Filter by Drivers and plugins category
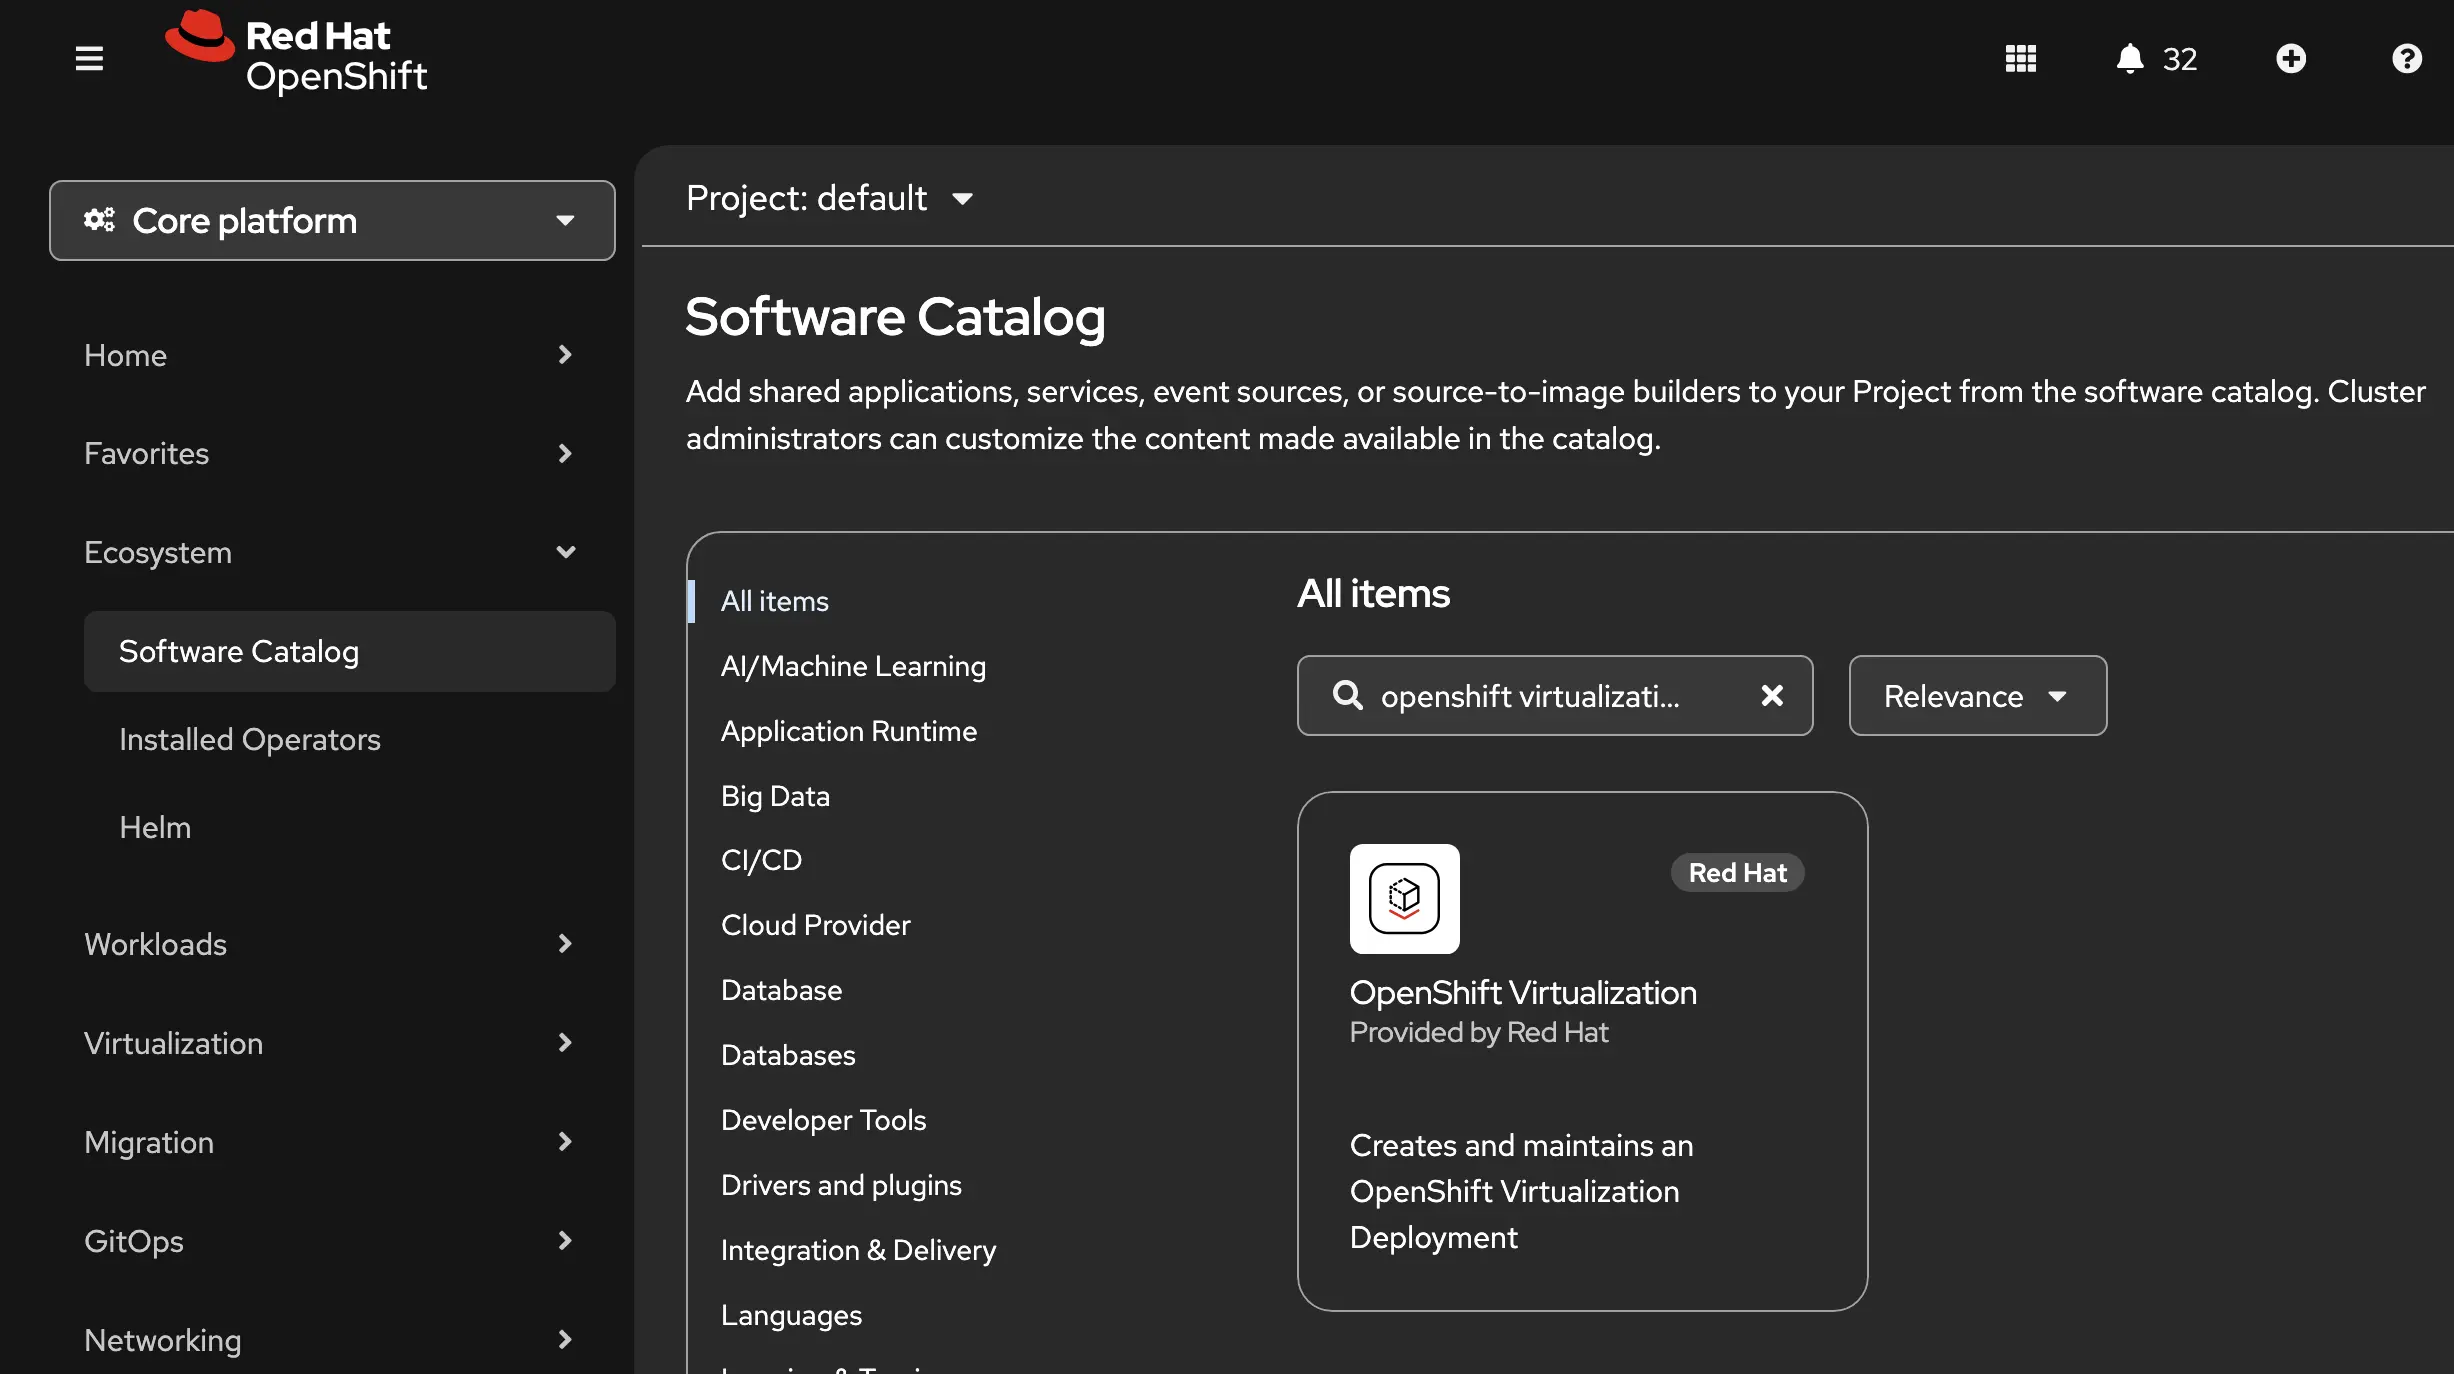Image resolution: width=2454 pixels, height=1374 pixels. pyautogui.click(x=841, y=1185)
